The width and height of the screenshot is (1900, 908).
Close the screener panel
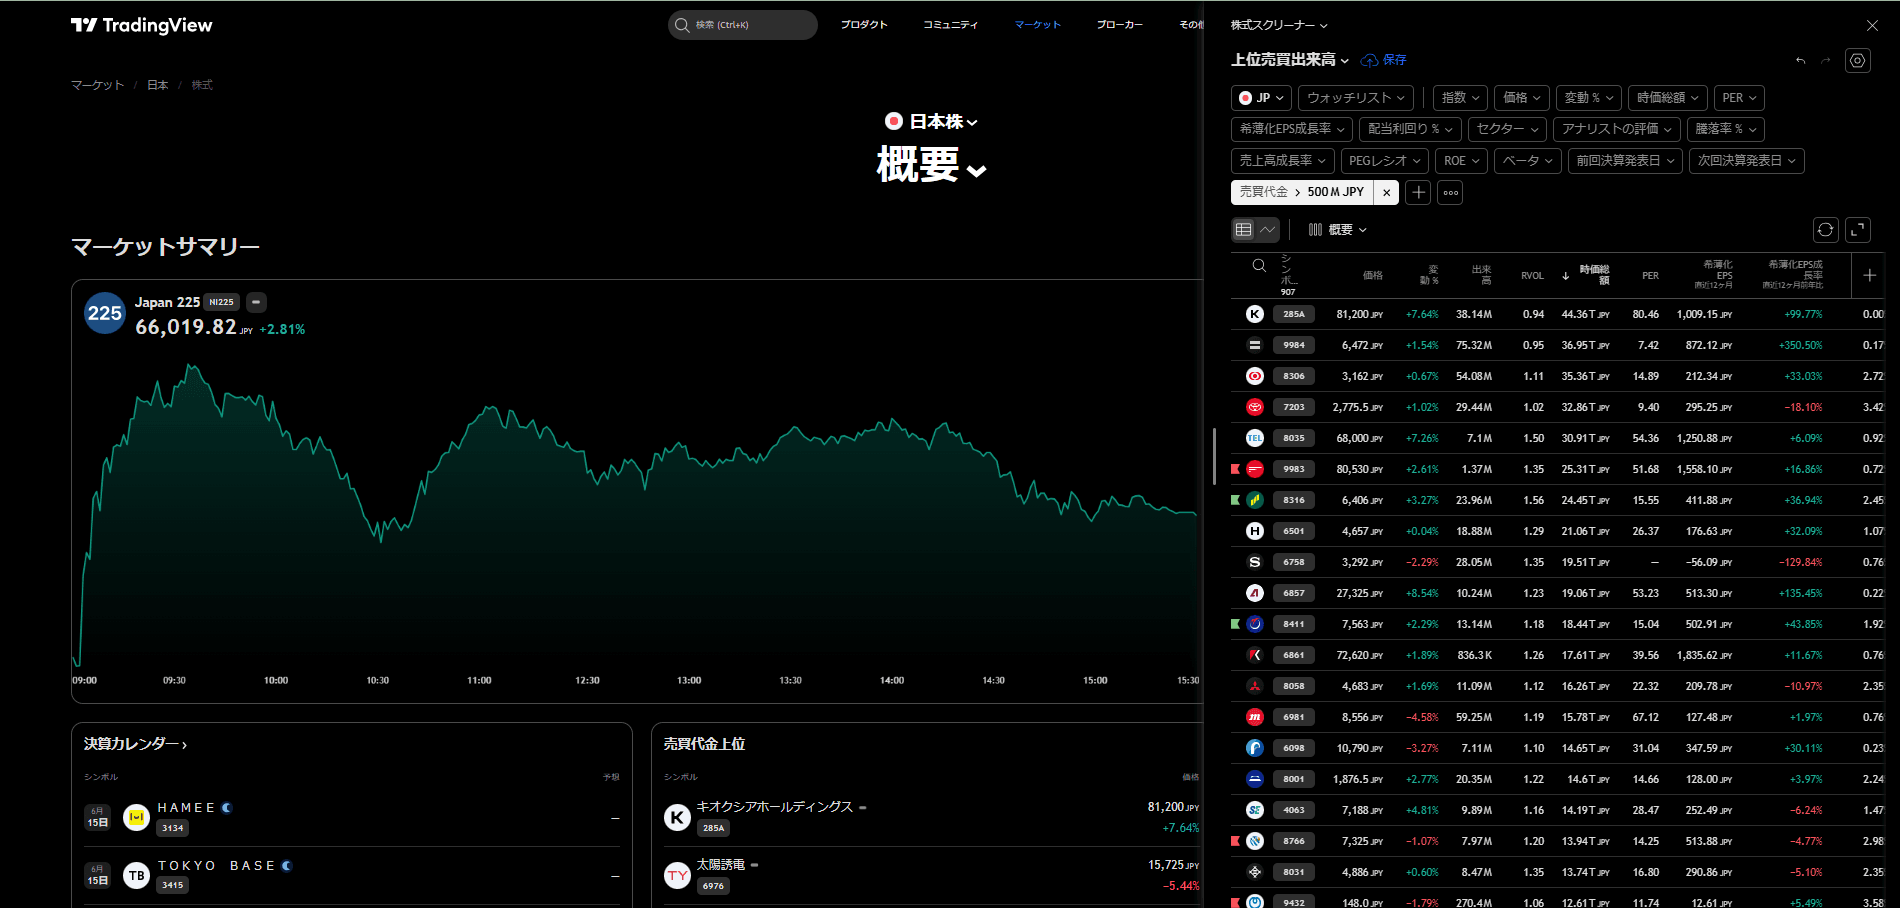[1872, 25]
